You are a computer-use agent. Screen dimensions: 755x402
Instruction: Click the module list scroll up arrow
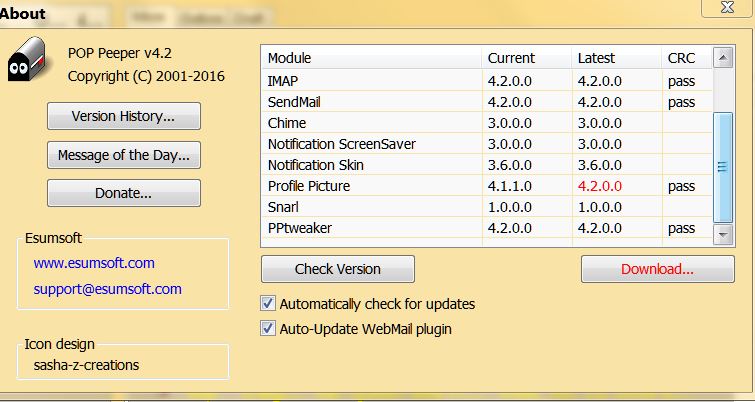(723, 58)
